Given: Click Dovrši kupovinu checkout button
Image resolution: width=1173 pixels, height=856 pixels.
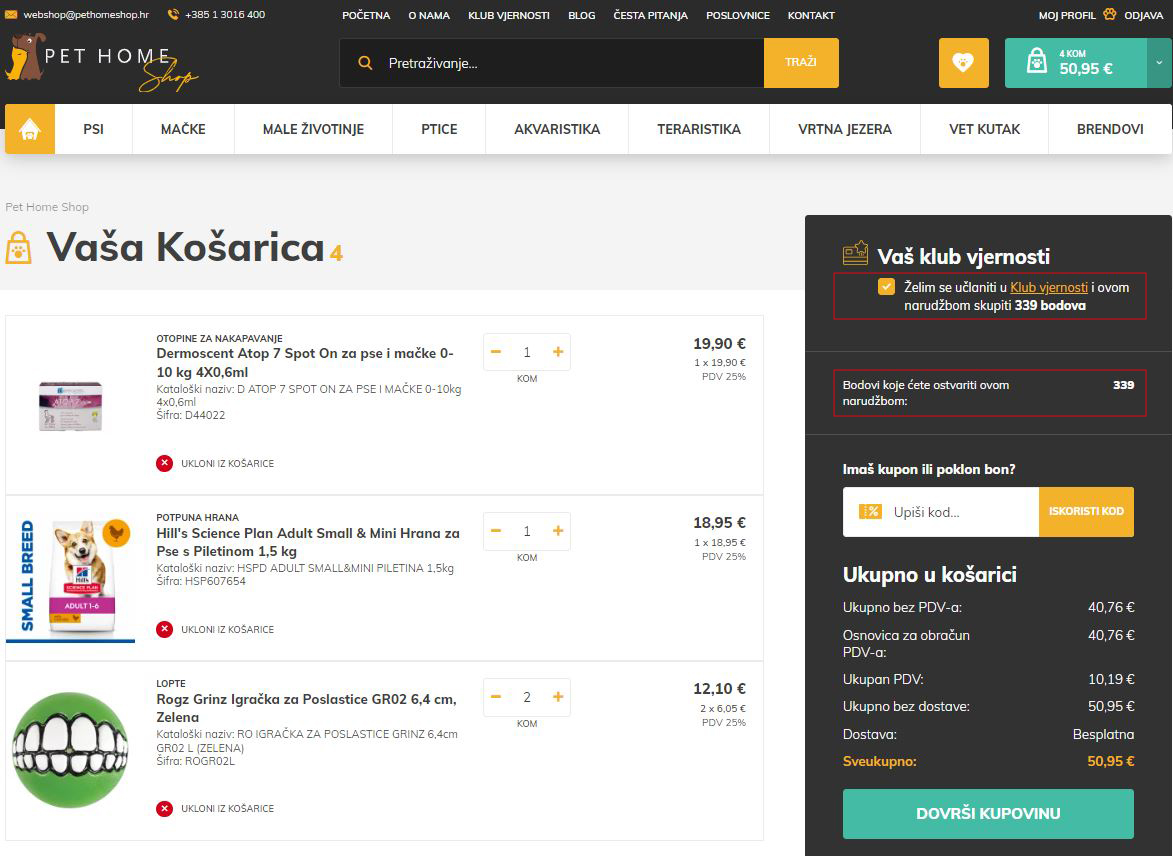Looking at the screenshot, I should pyautogui.click(x=988, y=813).
